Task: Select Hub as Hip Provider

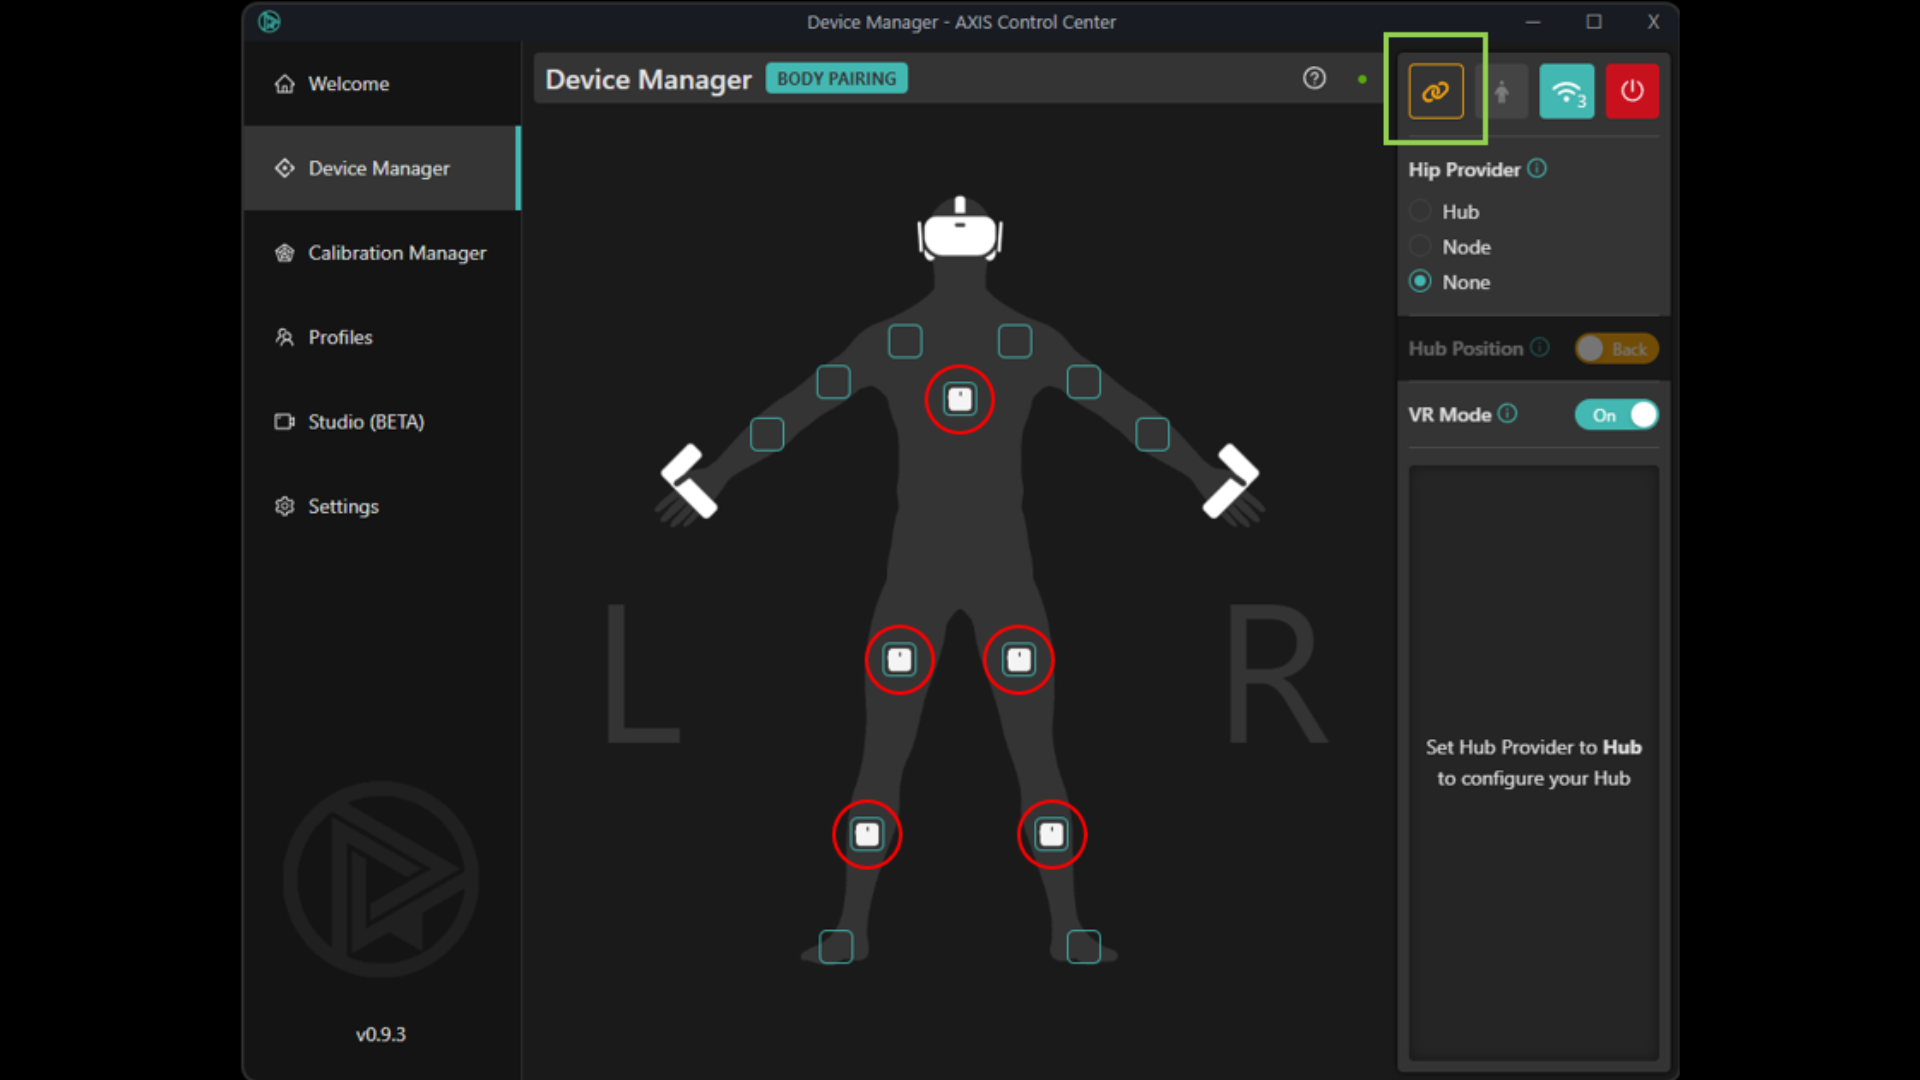Action: coord(1420,212)
